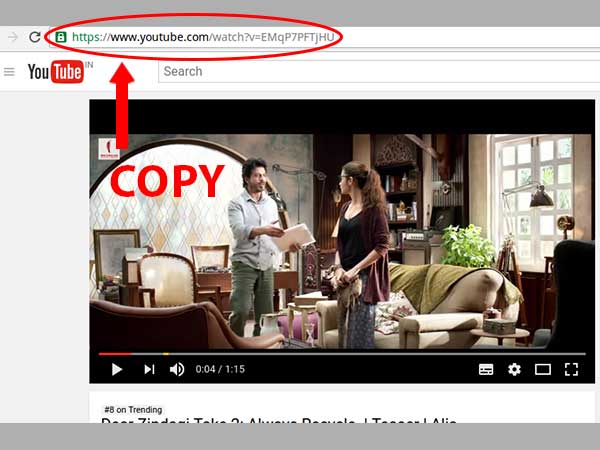
Task: Click the green secure lock icon
Action: coord(61,37)
